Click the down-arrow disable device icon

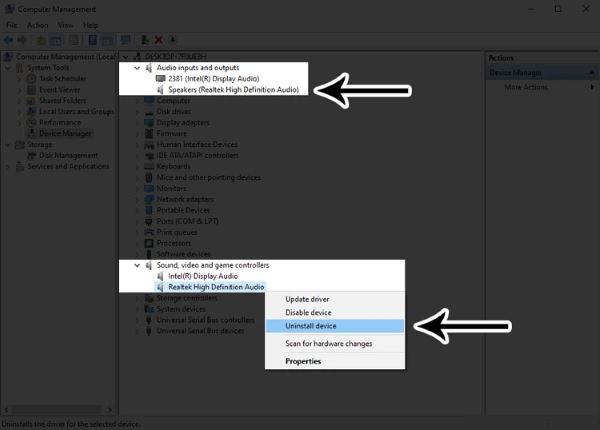pos(173,40)
